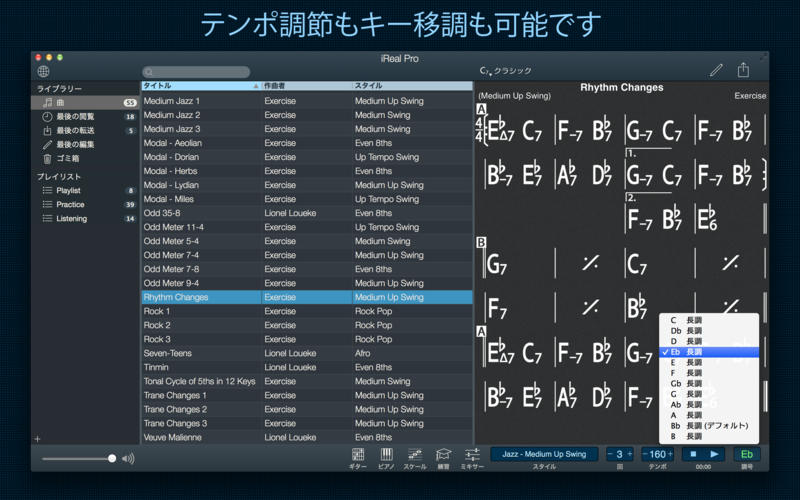Open the trash (ゴミ箱) folder

pos(85,159)
